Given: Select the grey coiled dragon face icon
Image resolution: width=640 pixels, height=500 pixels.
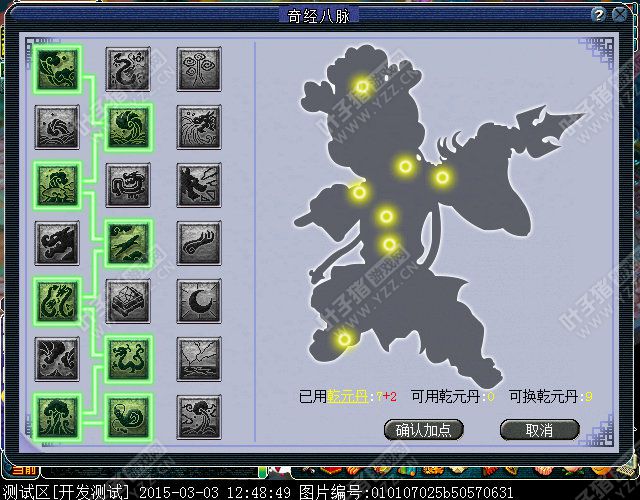Looking at the screenshot, I should click(128, 185).
